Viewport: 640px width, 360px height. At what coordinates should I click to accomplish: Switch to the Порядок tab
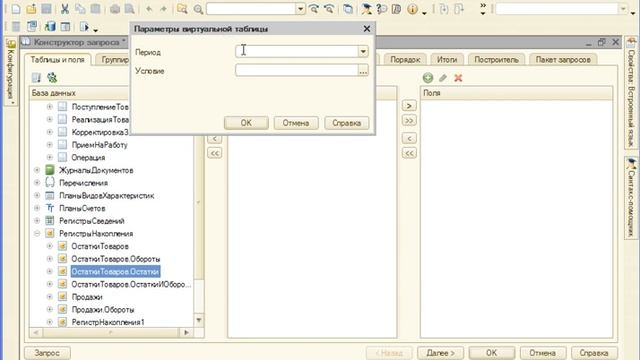pyautogui.click(x=405, y=60)
